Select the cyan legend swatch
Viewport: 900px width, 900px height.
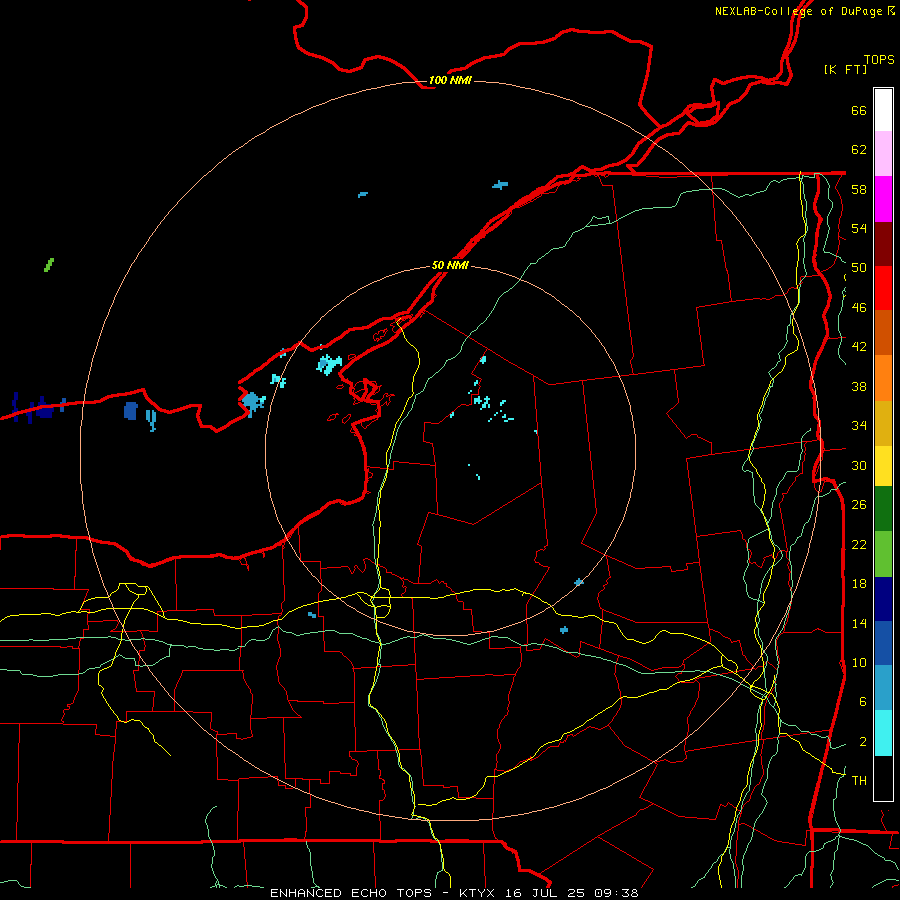883,733
